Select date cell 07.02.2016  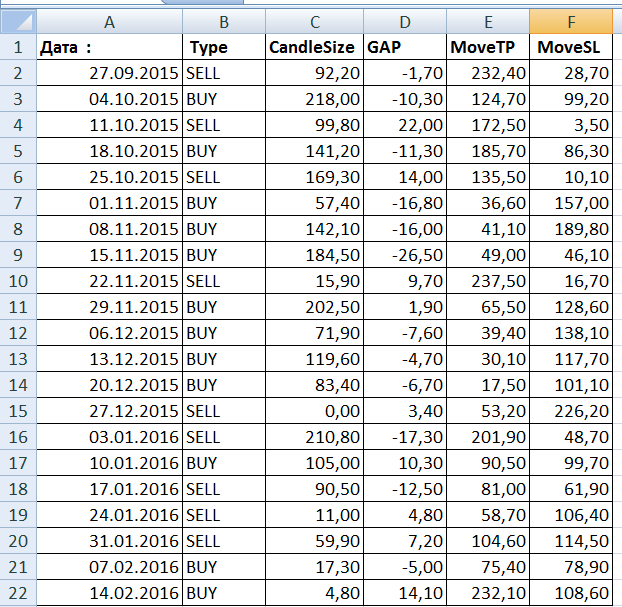pyautogui.click(x=109, y=567)
